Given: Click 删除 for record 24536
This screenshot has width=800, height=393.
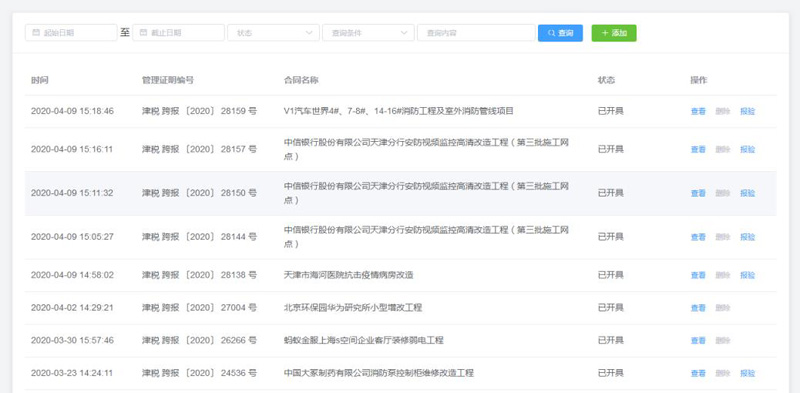Looking at the screenshot, I should (722, 373).
